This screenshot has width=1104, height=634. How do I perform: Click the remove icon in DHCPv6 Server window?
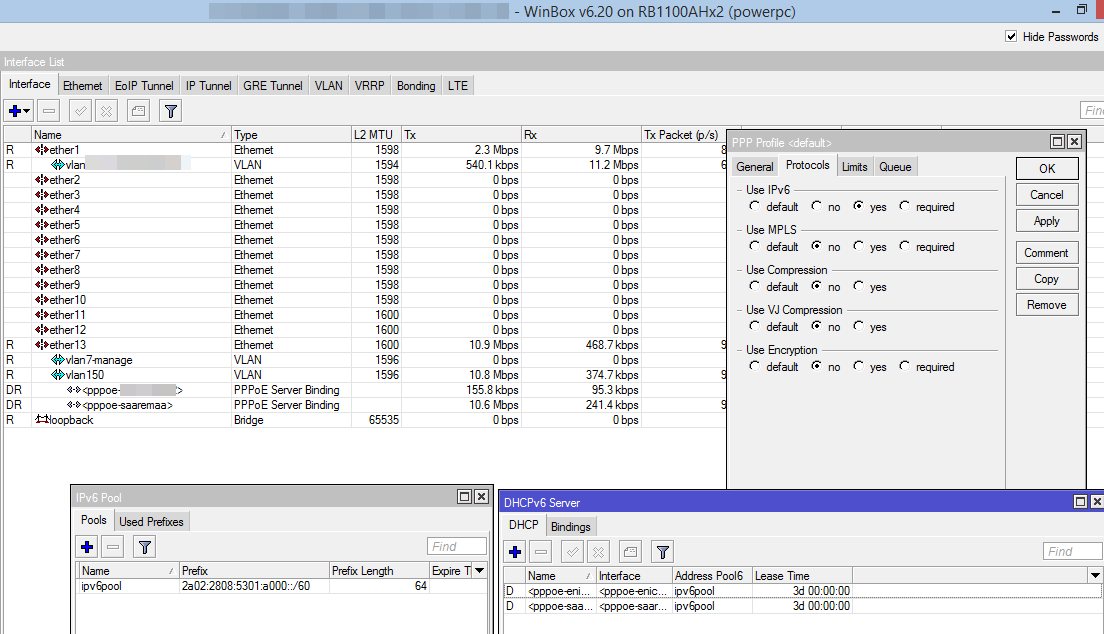[x=541, y=552]
